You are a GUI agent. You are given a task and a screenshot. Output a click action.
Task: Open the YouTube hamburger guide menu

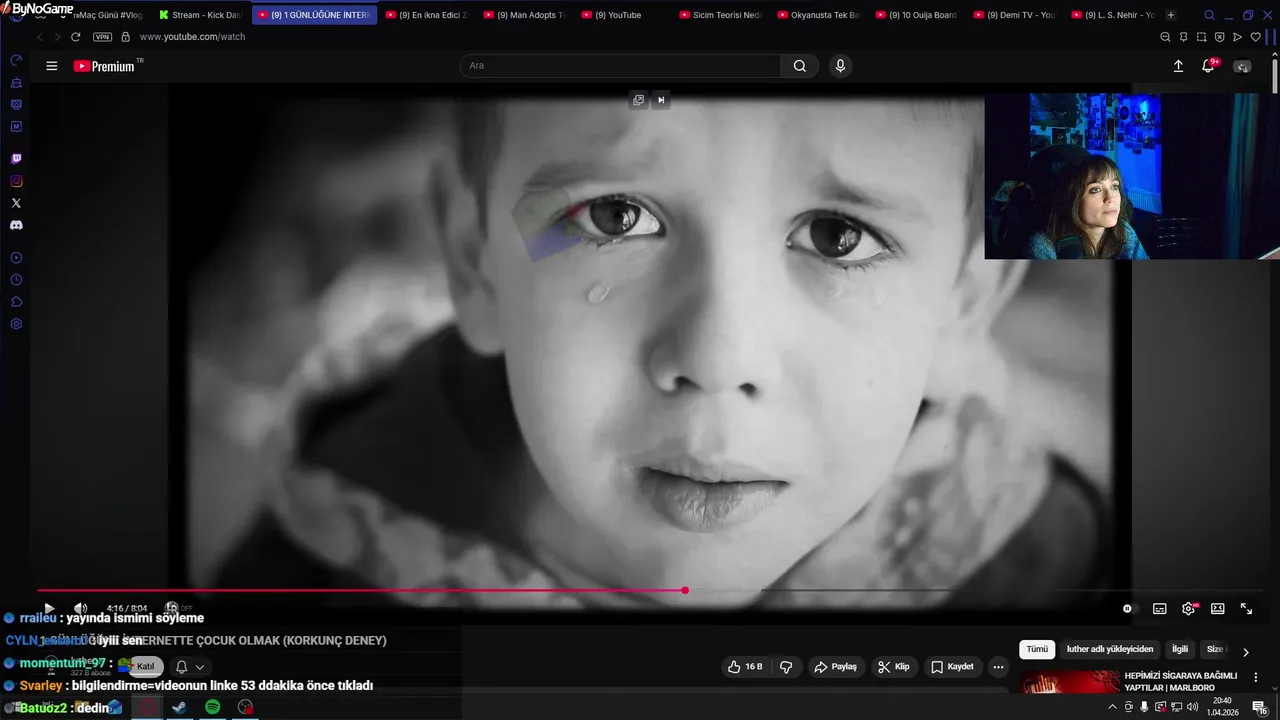pos(51,66)
